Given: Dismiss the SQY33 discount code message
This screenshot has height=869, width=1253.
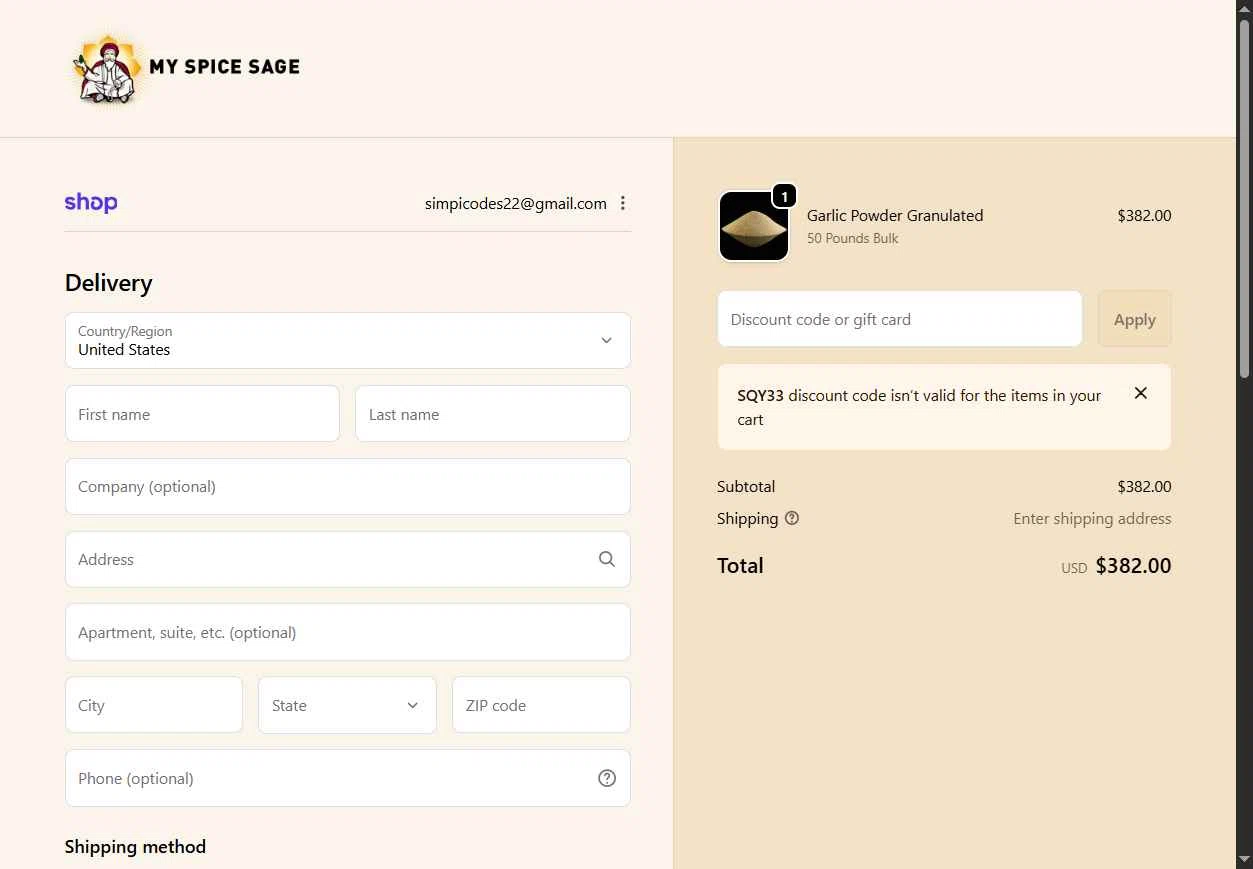Looking at the screenshot, I should point(1141,393).
